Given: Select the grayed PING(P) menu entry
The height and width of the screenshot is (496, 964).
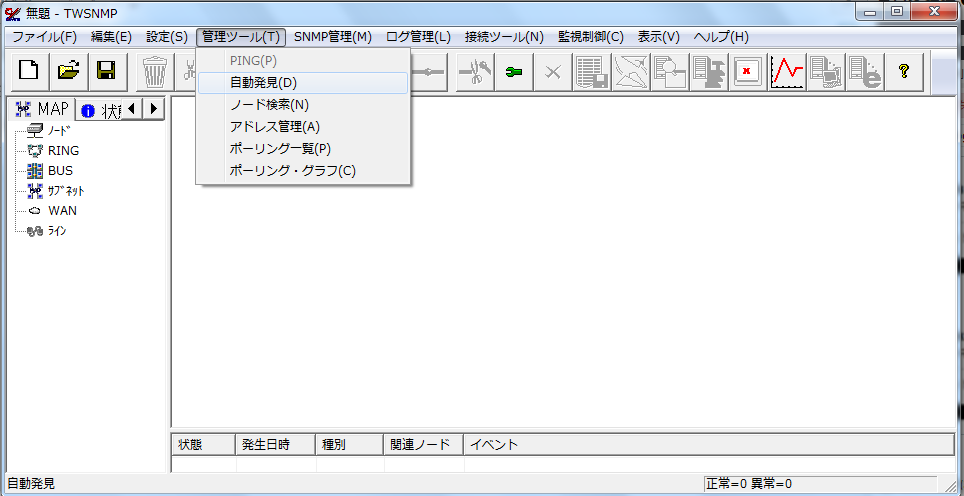Looking at the screenshot, I should click(x=303, y=61).
